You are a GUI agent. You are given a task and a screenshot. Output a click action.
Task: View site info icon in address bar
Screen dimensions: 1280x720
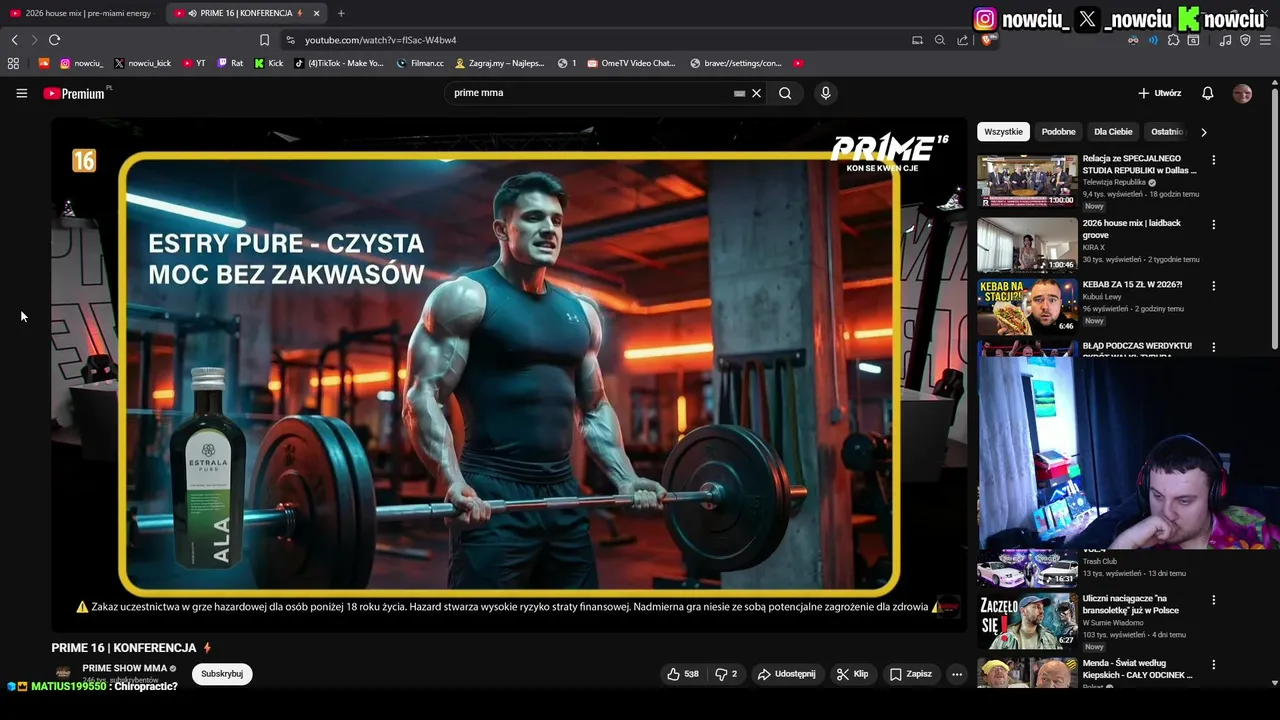click(x=290, y=40)
